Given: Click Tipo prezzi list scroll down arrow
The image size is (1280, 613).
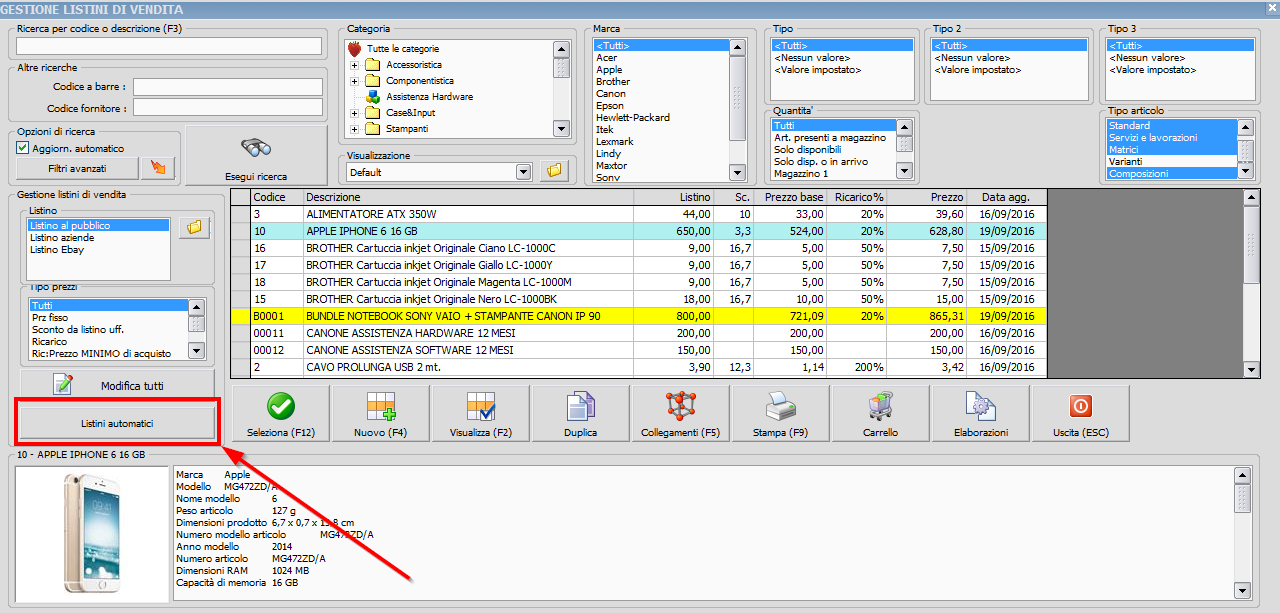Looking at the screenshot, I should (196, 351).
